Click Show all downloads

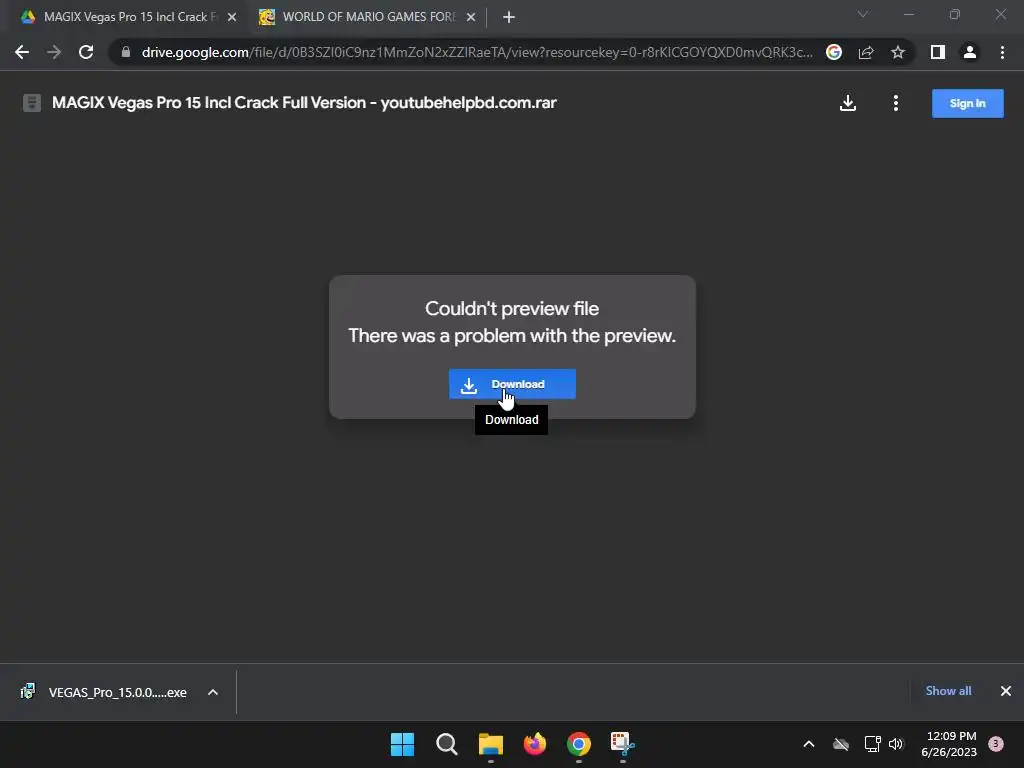(948, 691)
